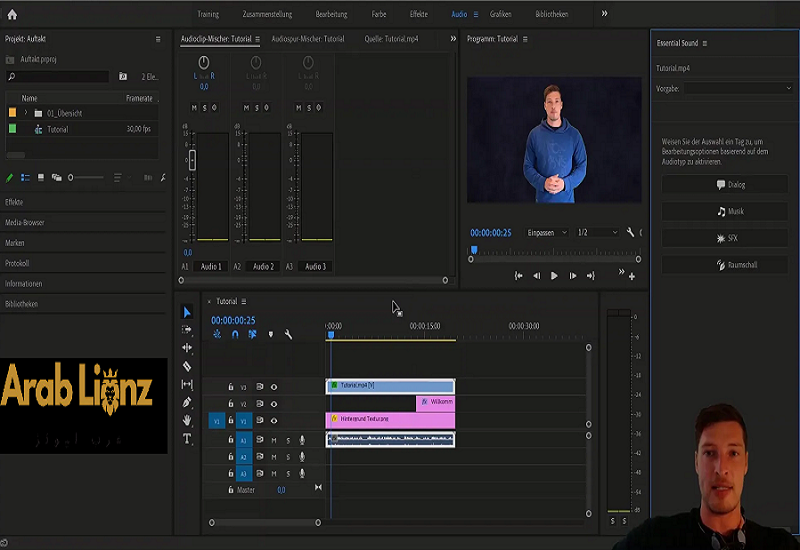Show more workspaces overflow chevron
The image size is (800, 550).
[605, 14]
